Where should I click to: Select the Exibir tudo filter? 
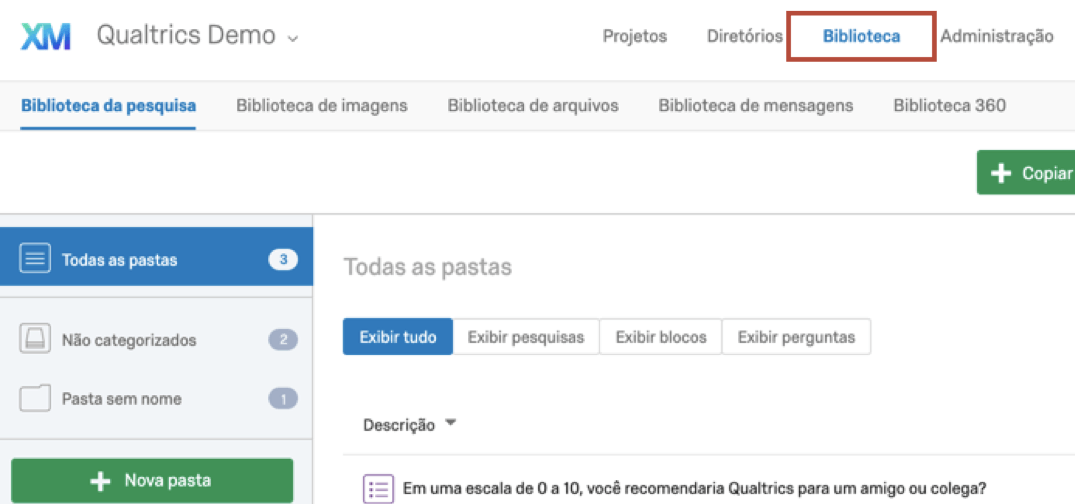point(398,337)
